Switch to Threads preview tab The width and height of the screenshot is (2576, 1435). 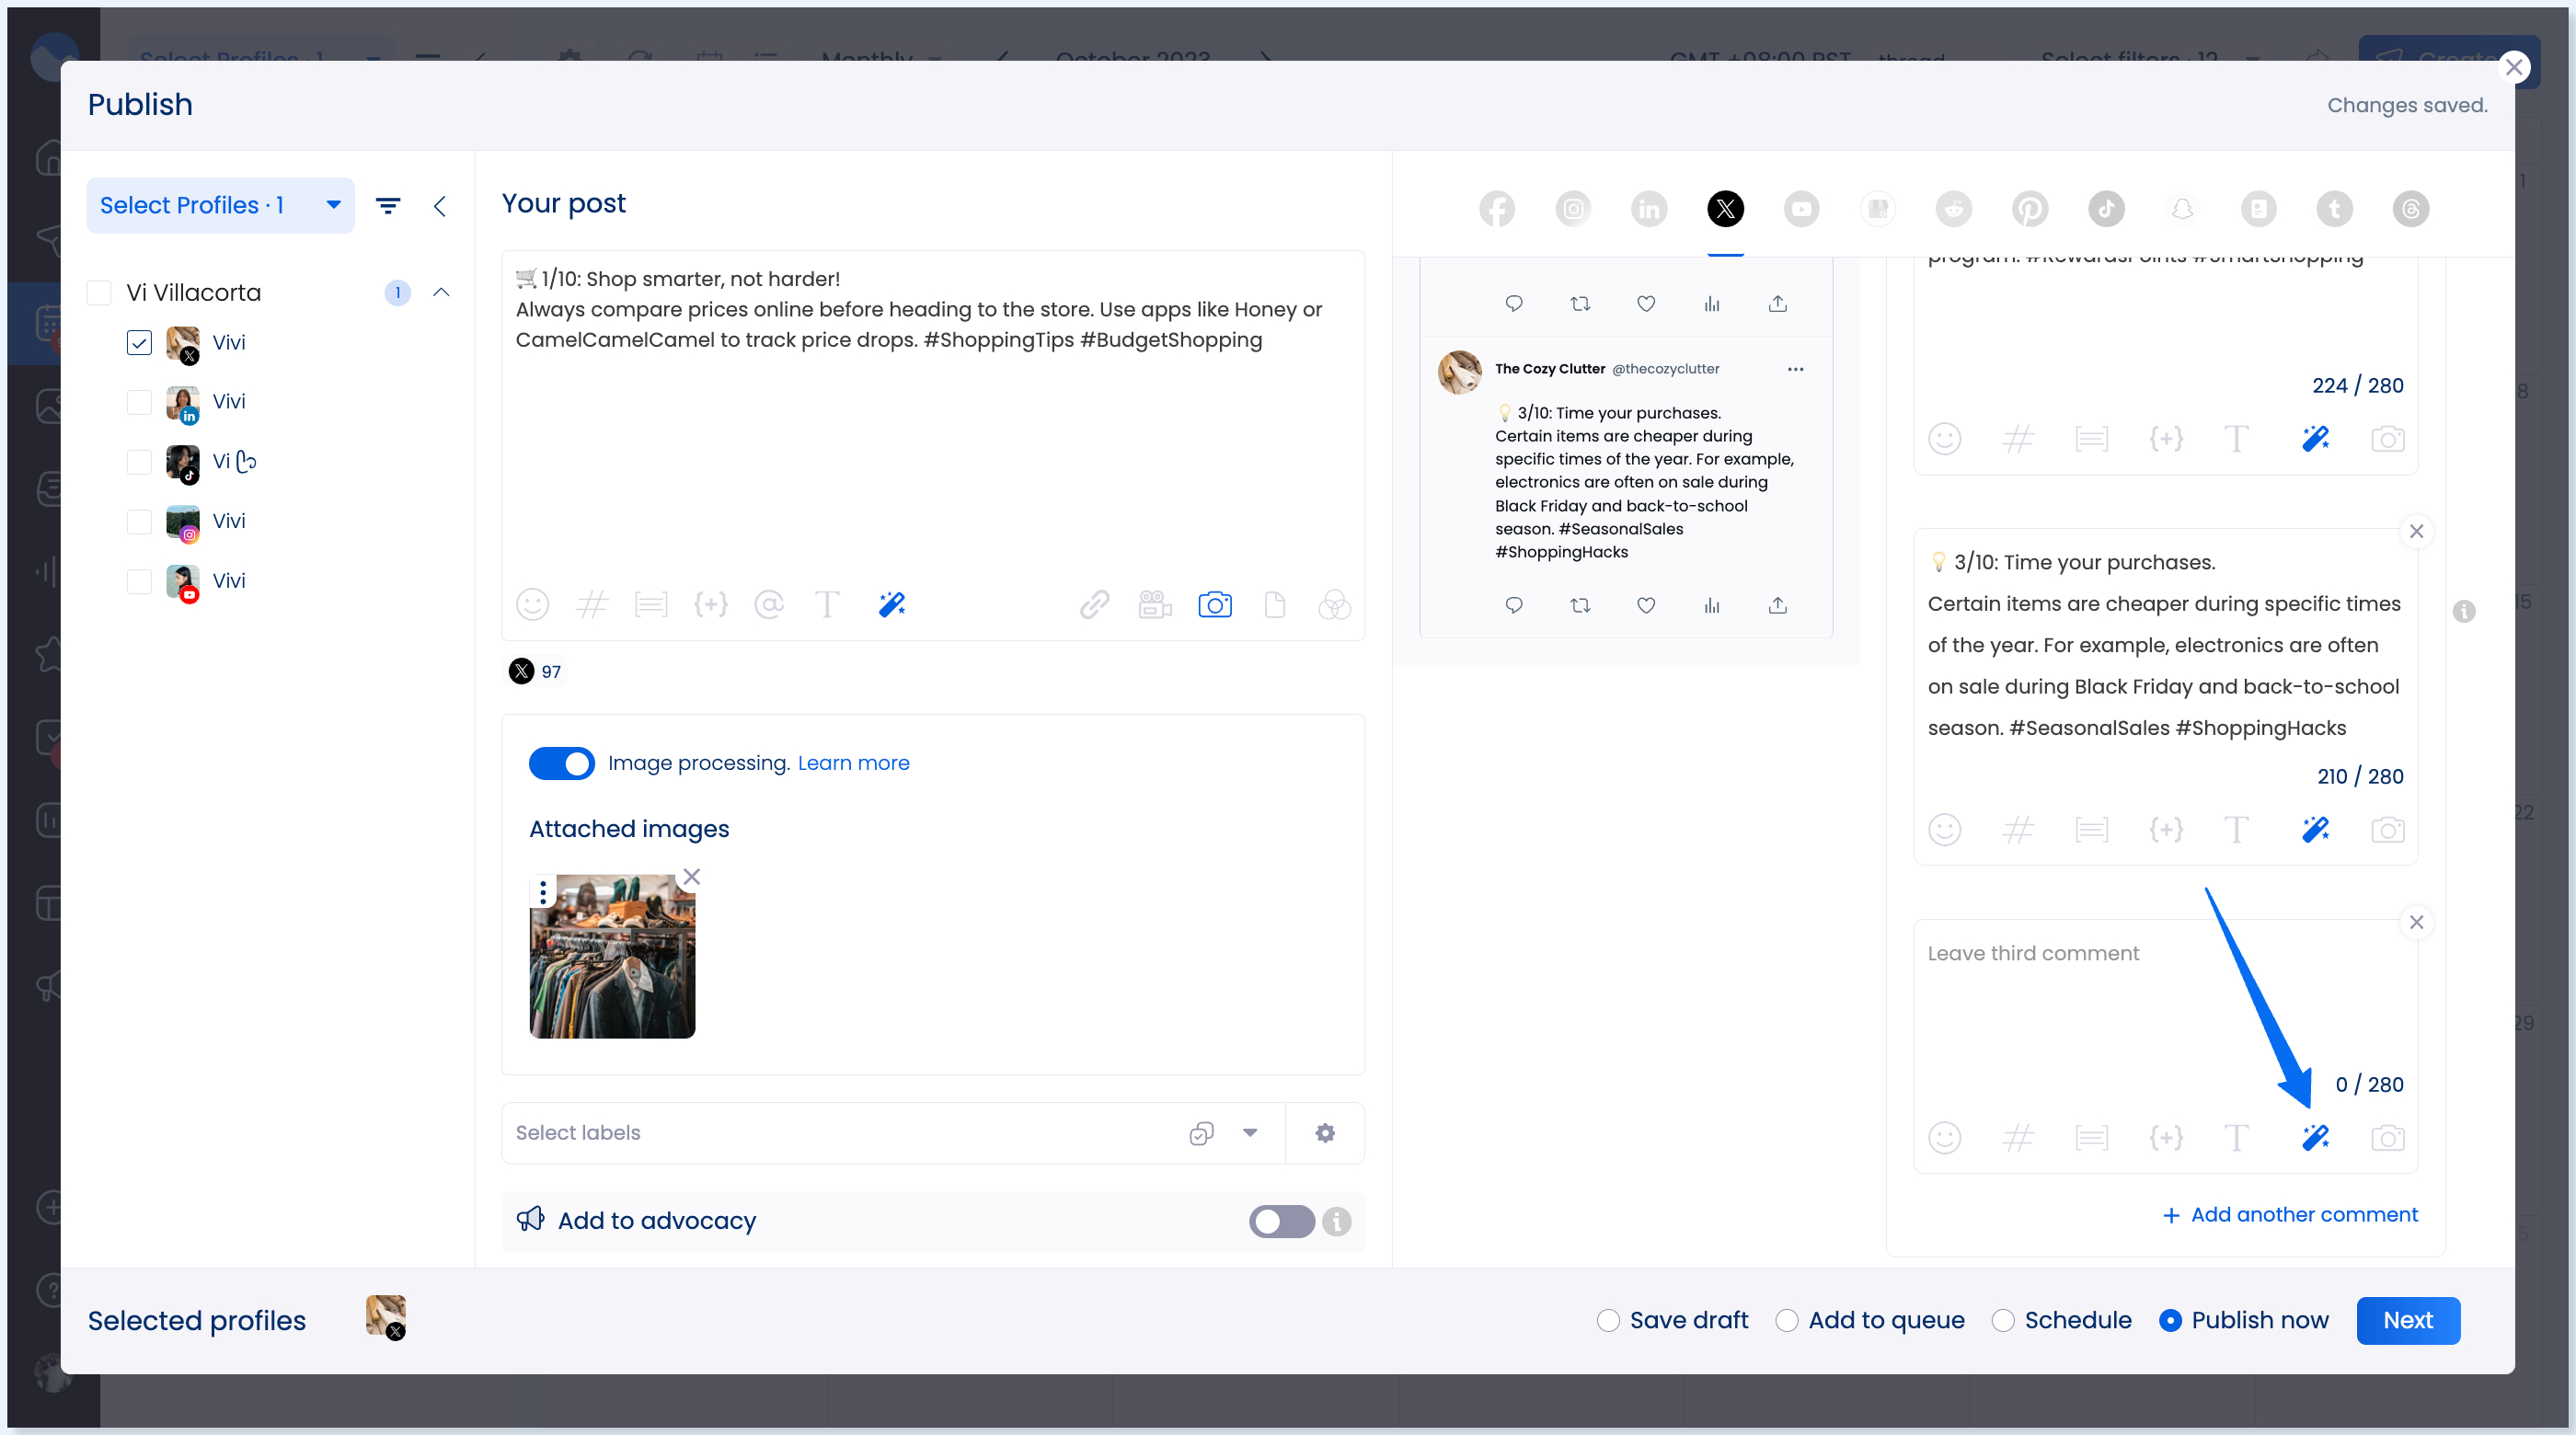(x=2410, y=208)
